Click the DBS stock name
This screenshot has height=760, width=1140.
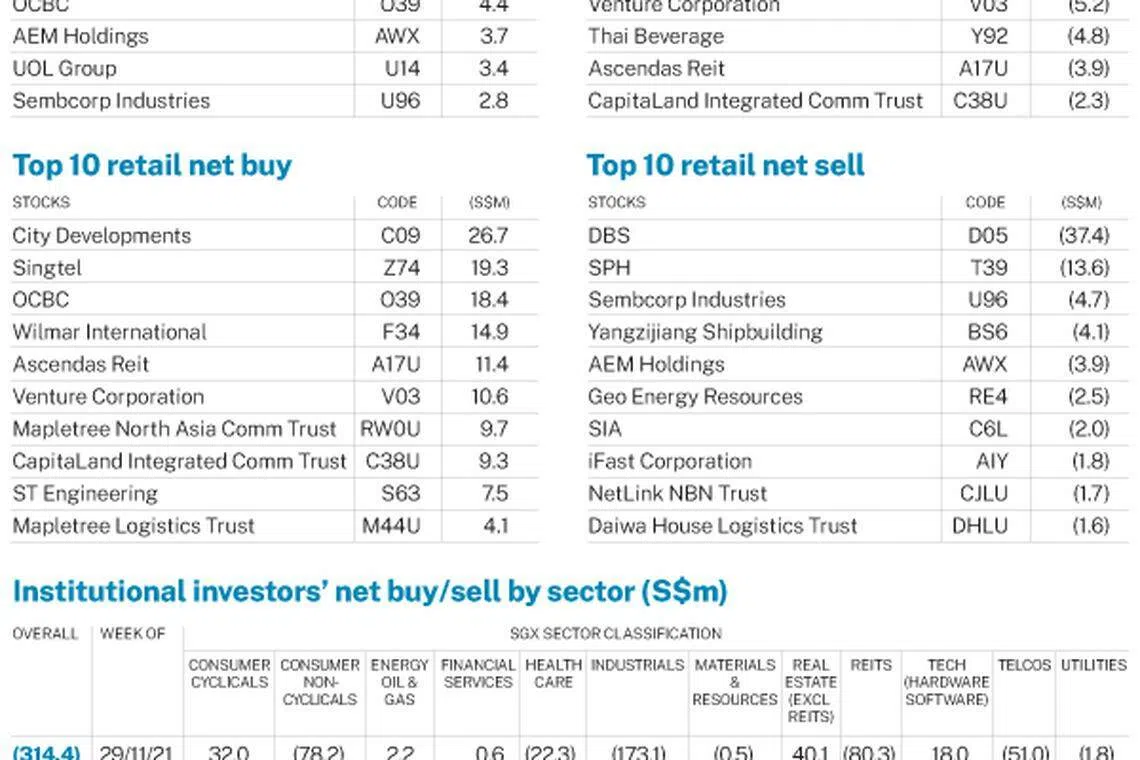click(x=609, y=236)
